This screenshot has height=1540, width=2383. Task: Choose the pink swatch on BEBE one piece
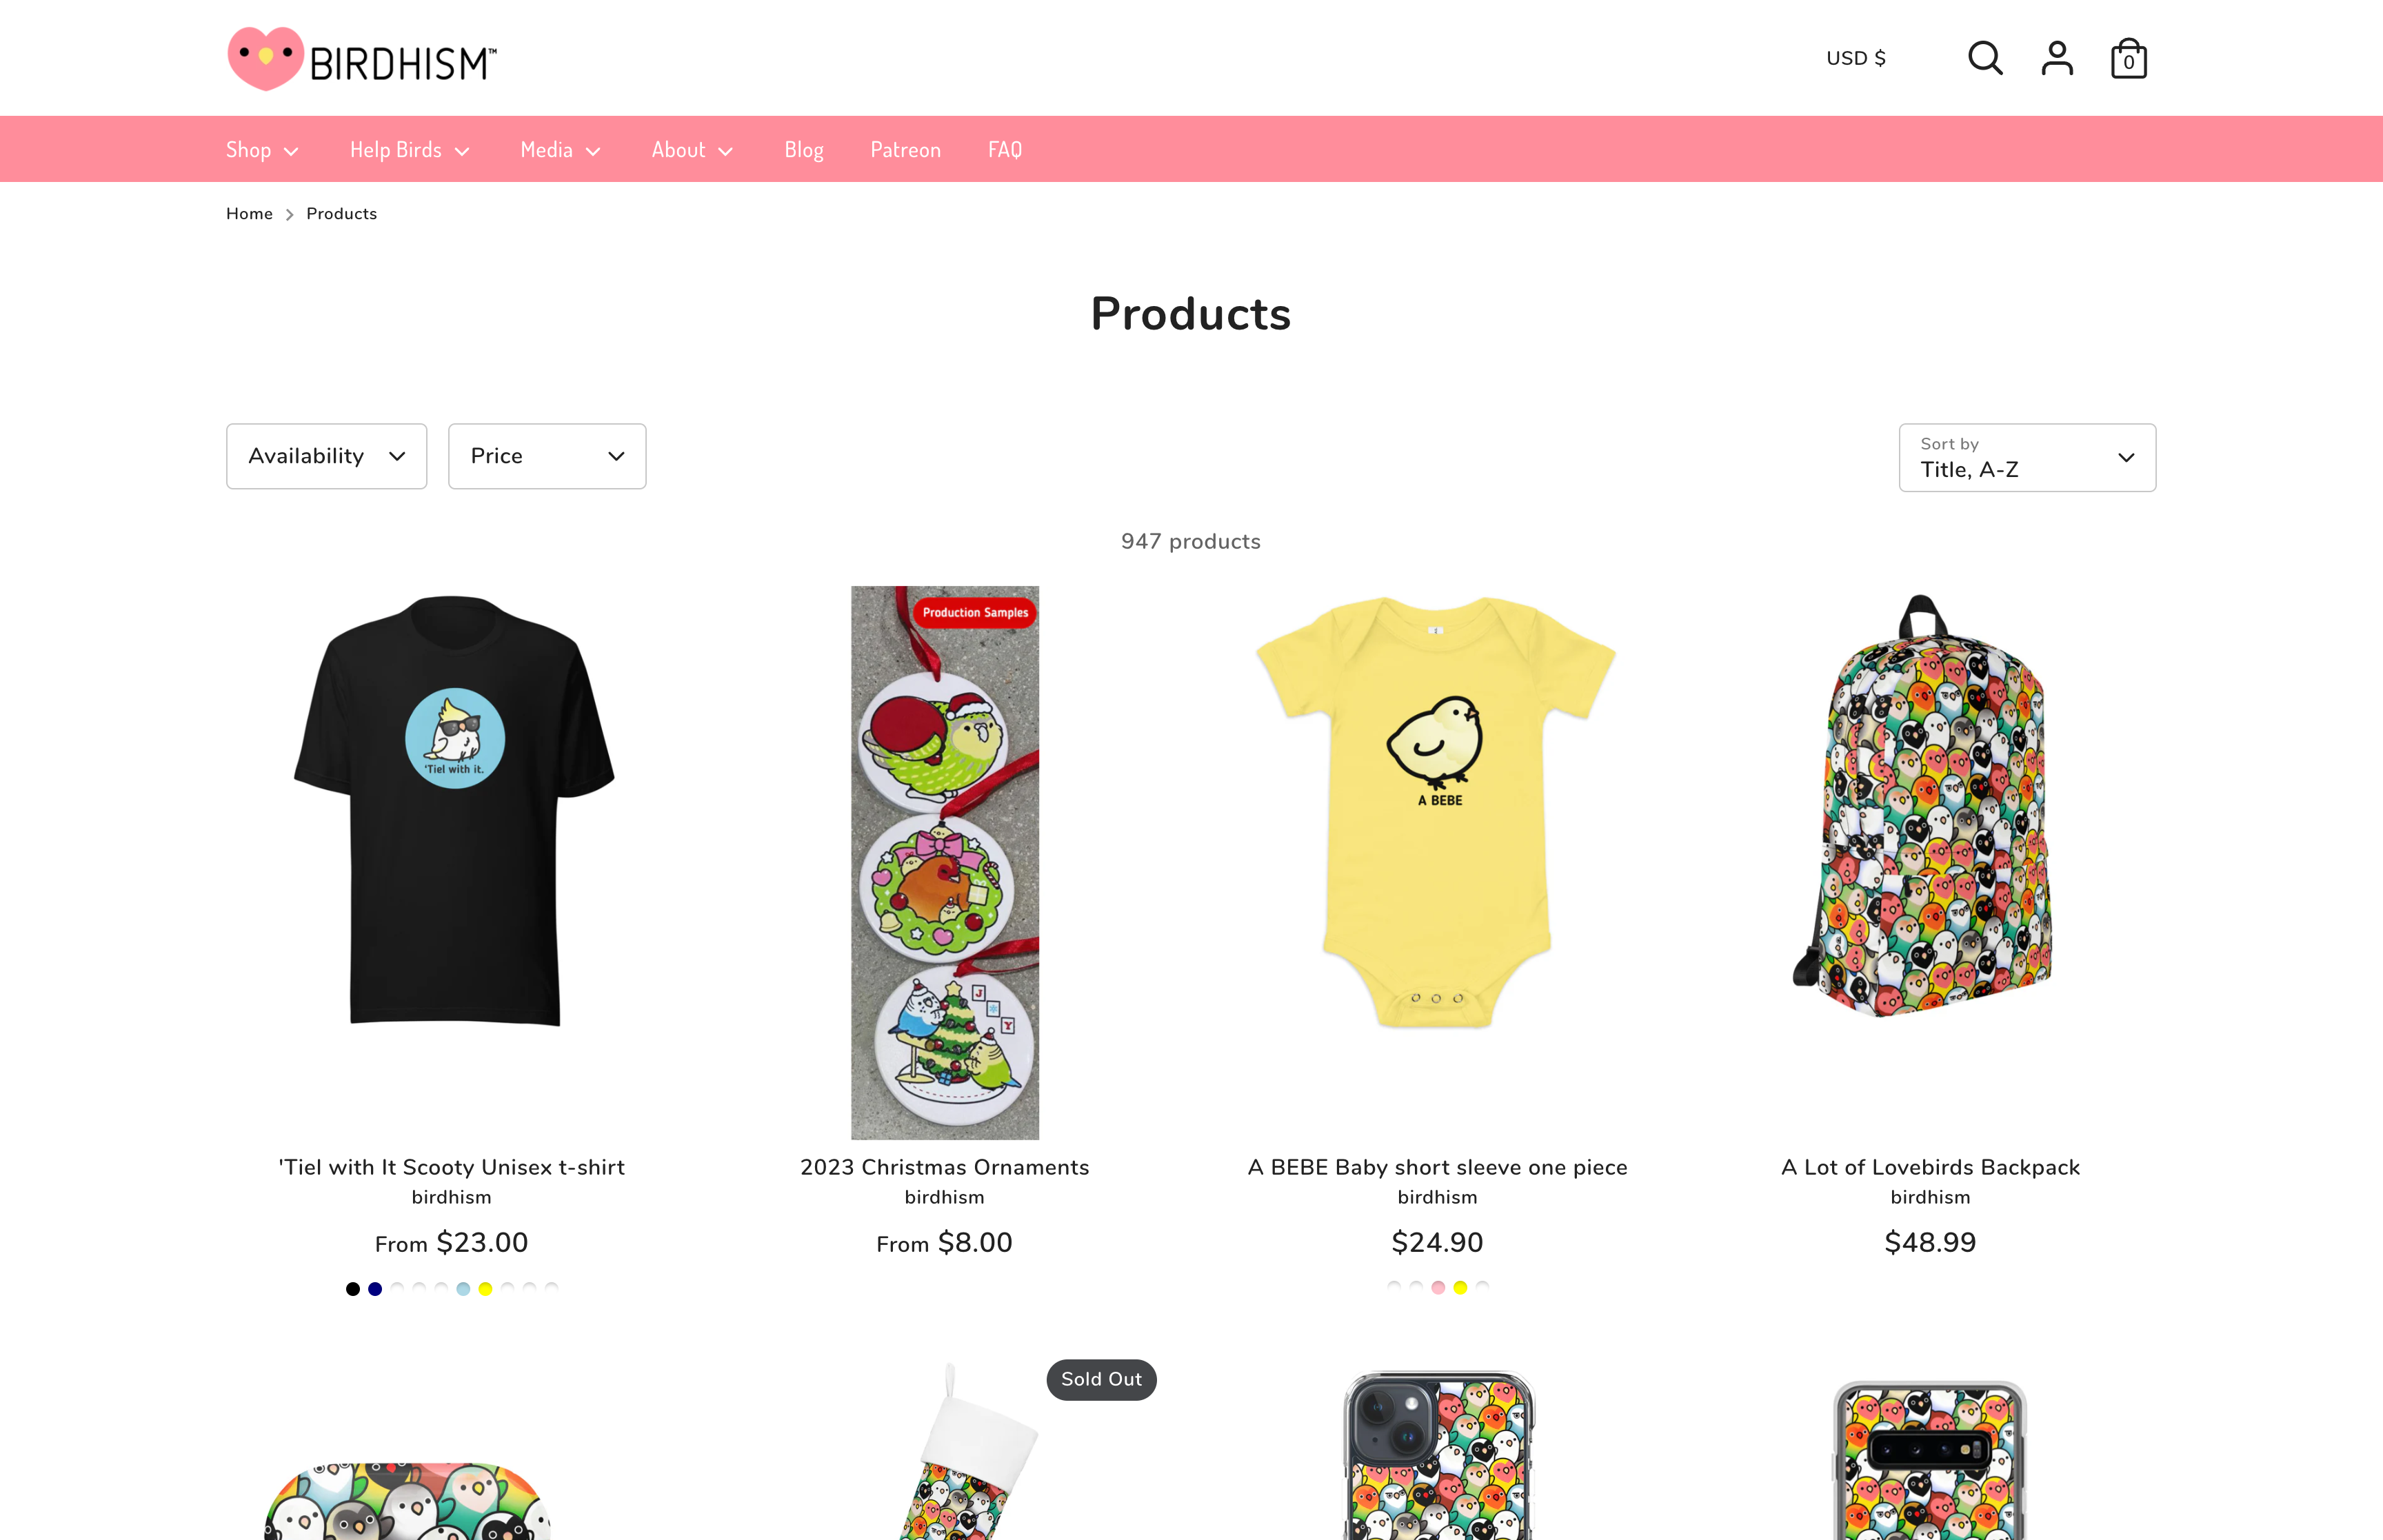(1438, 1288)
